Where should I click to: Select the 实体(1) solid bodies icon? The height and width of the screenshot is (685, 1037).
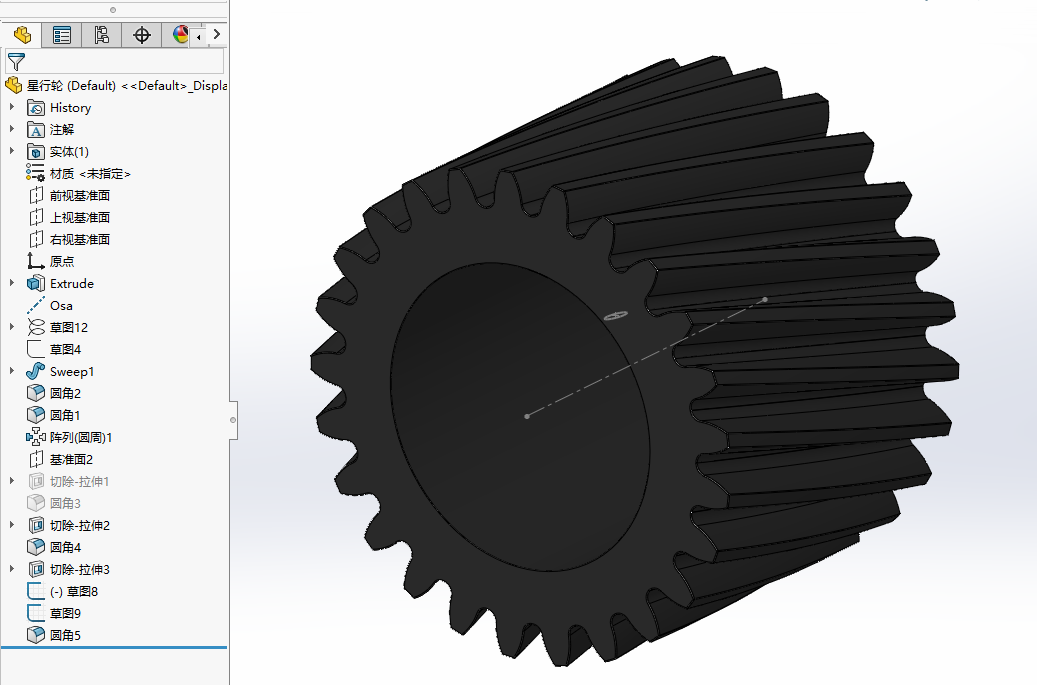(x=36, y=151)
